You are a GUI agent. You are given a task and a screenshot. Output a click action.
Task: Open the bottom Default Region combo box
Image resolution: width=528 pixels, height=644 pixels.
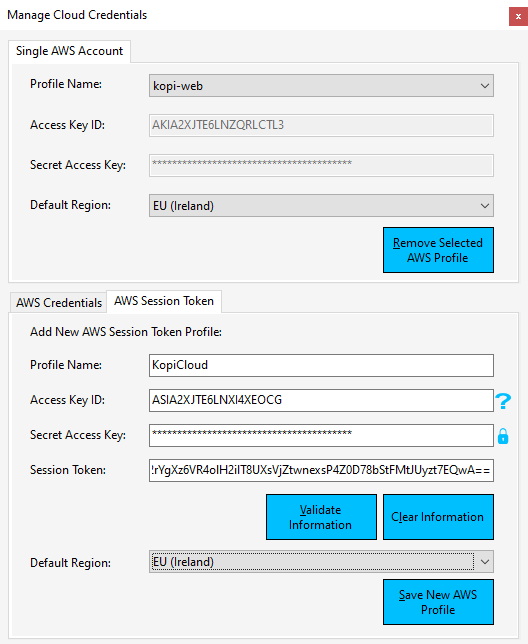click(321, 561)
